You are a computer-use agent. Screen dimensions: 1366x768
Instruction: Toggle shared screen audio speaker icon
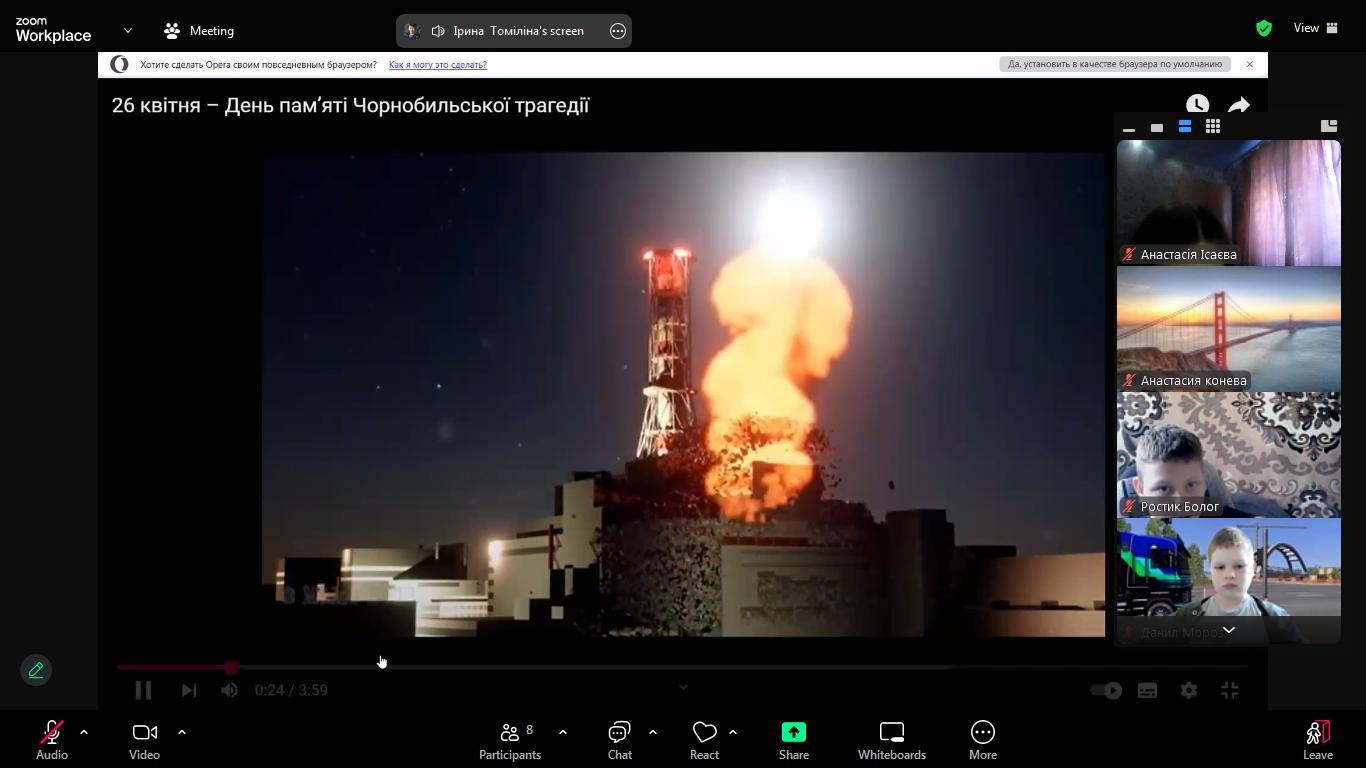point(438,31)
